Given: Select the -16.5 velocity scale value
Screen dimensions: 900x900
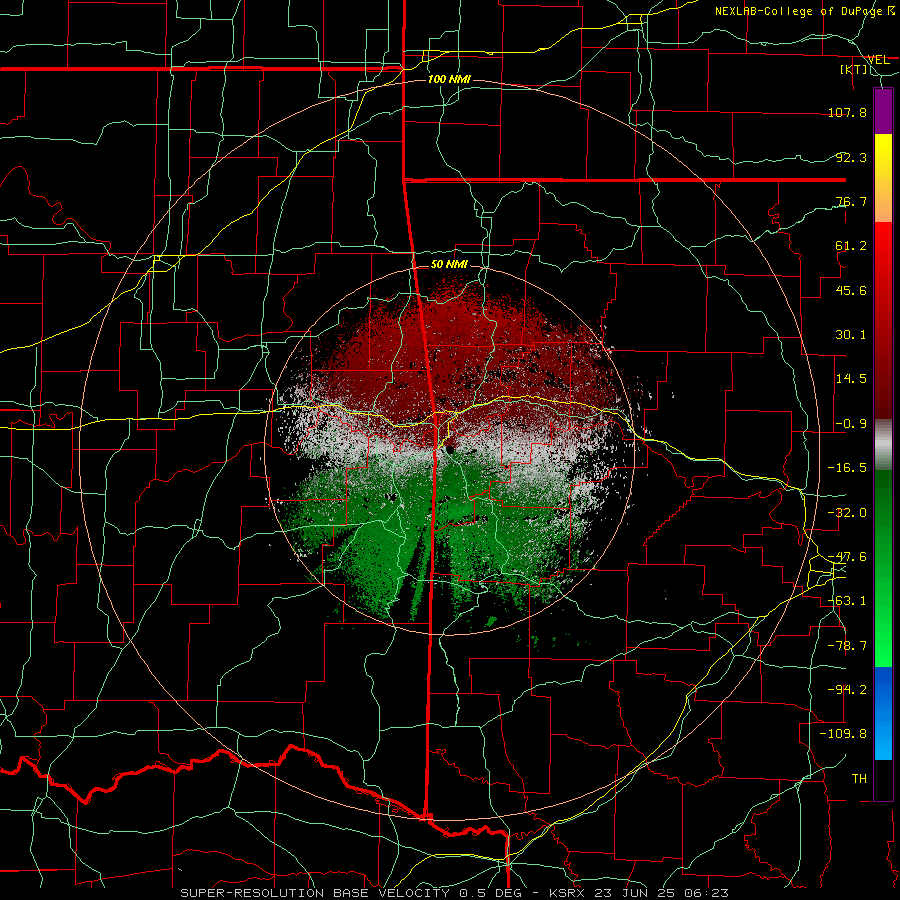Looking at the screenshot, I should (x=848, y=468).
